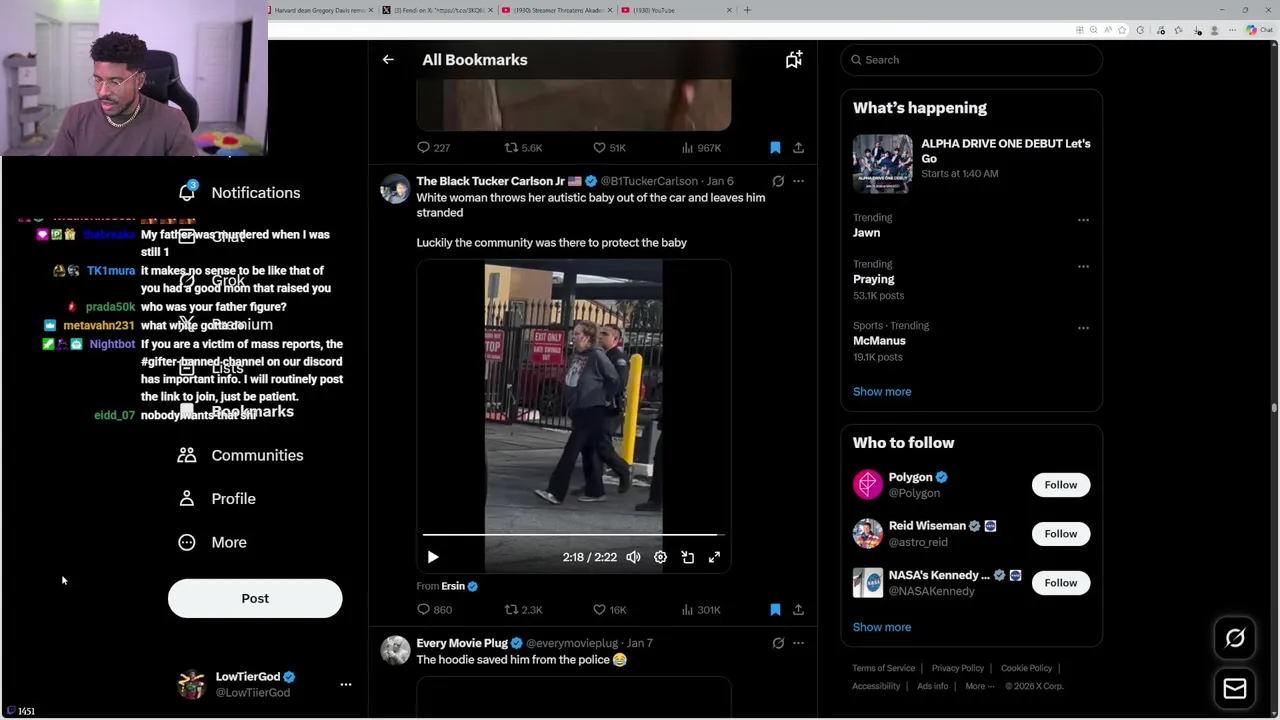Open replies on the 227-reply post
The image size is (1280, 720).
433,148
